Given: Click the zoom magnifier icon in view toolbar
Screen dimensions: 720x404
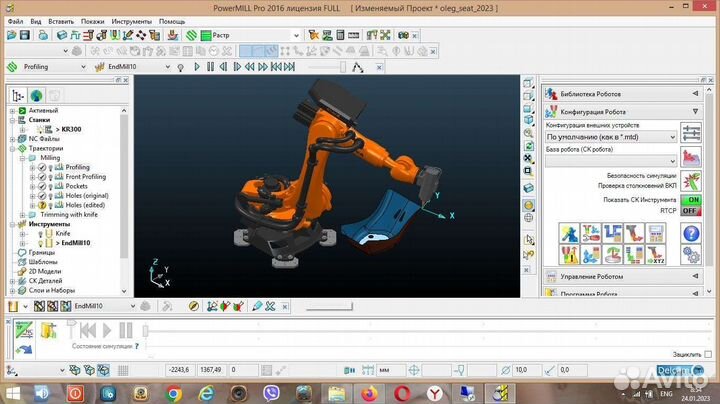Looking at the screenshot, I should coord(529,133).
